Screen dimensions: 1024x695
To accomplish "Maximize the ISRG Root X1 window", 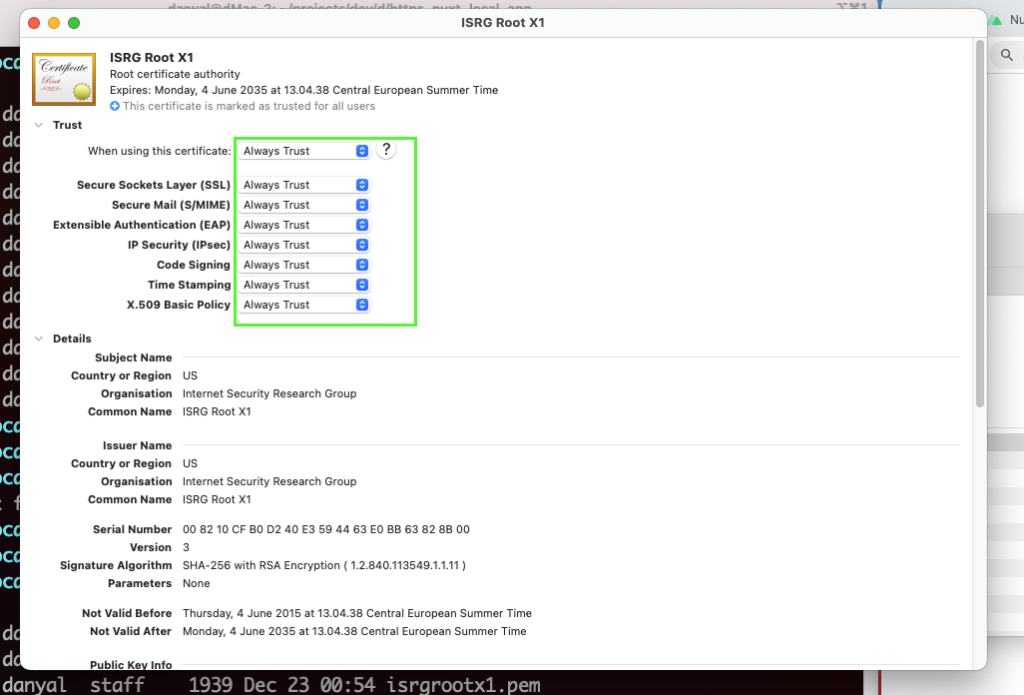I will (x=74, y=23).
